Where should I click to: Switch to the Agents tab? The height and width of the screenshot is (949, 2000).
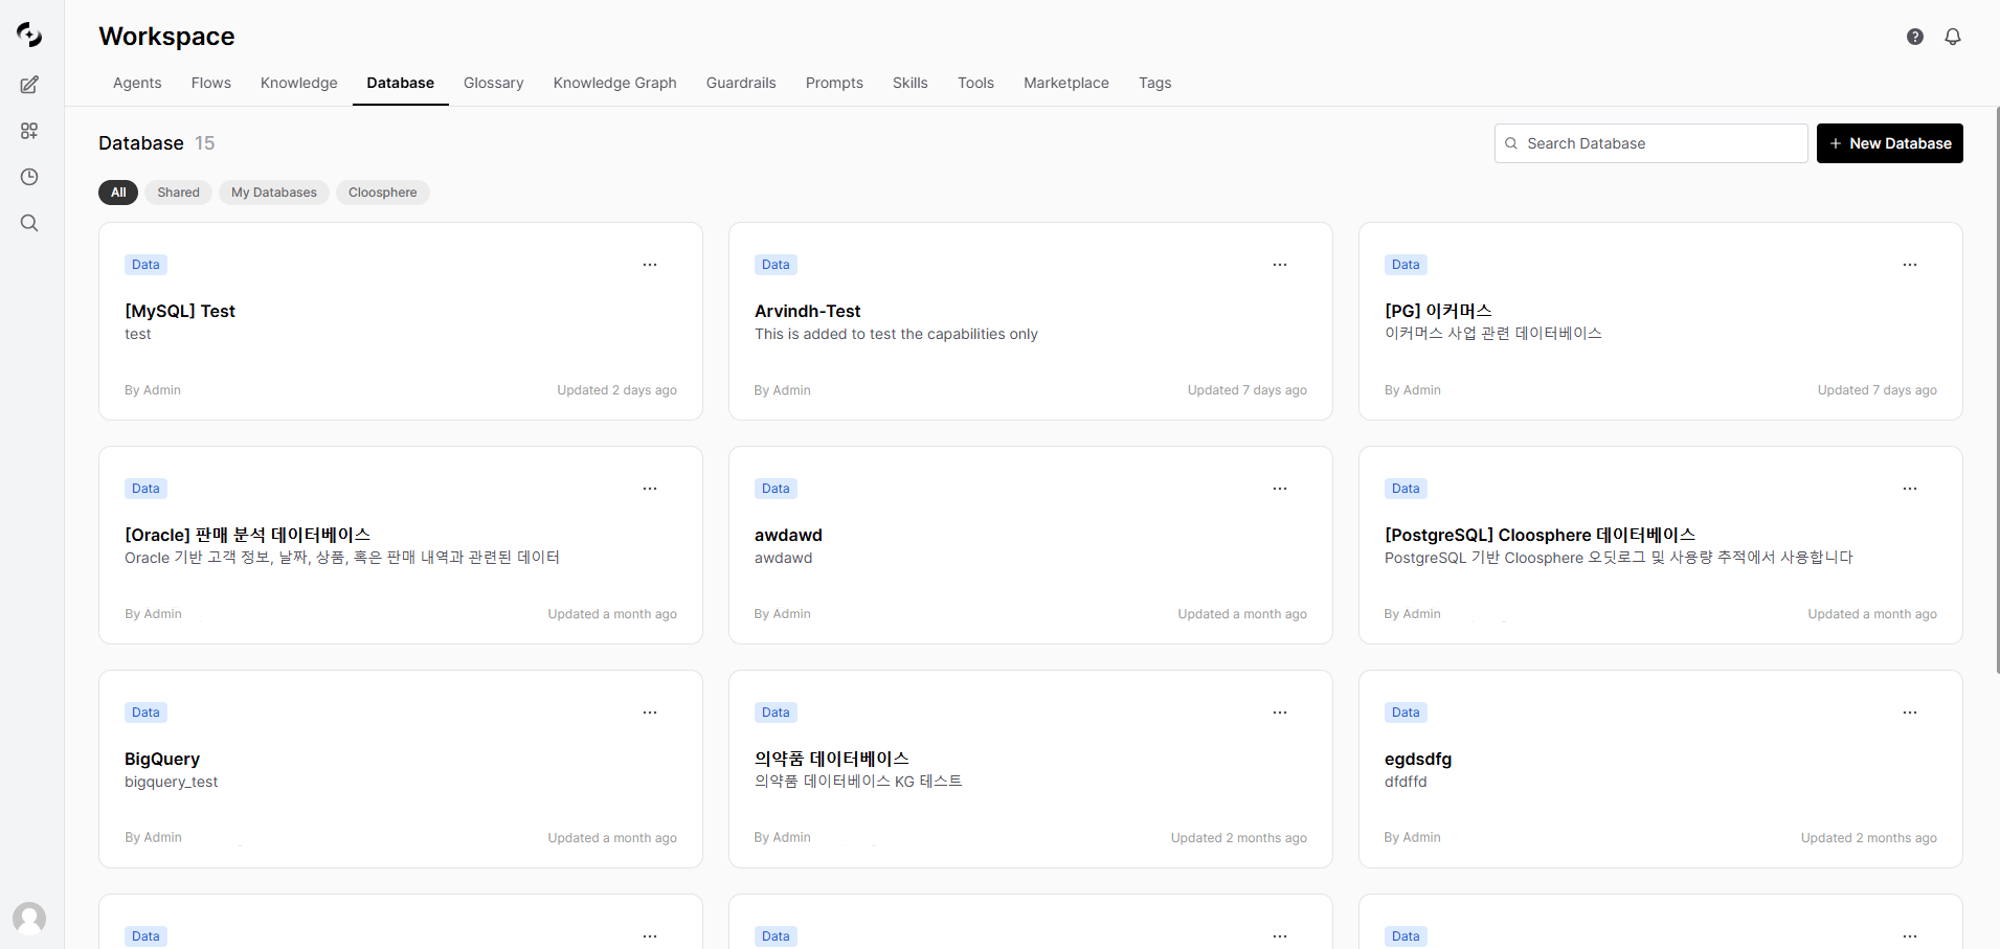click(137, 83)
